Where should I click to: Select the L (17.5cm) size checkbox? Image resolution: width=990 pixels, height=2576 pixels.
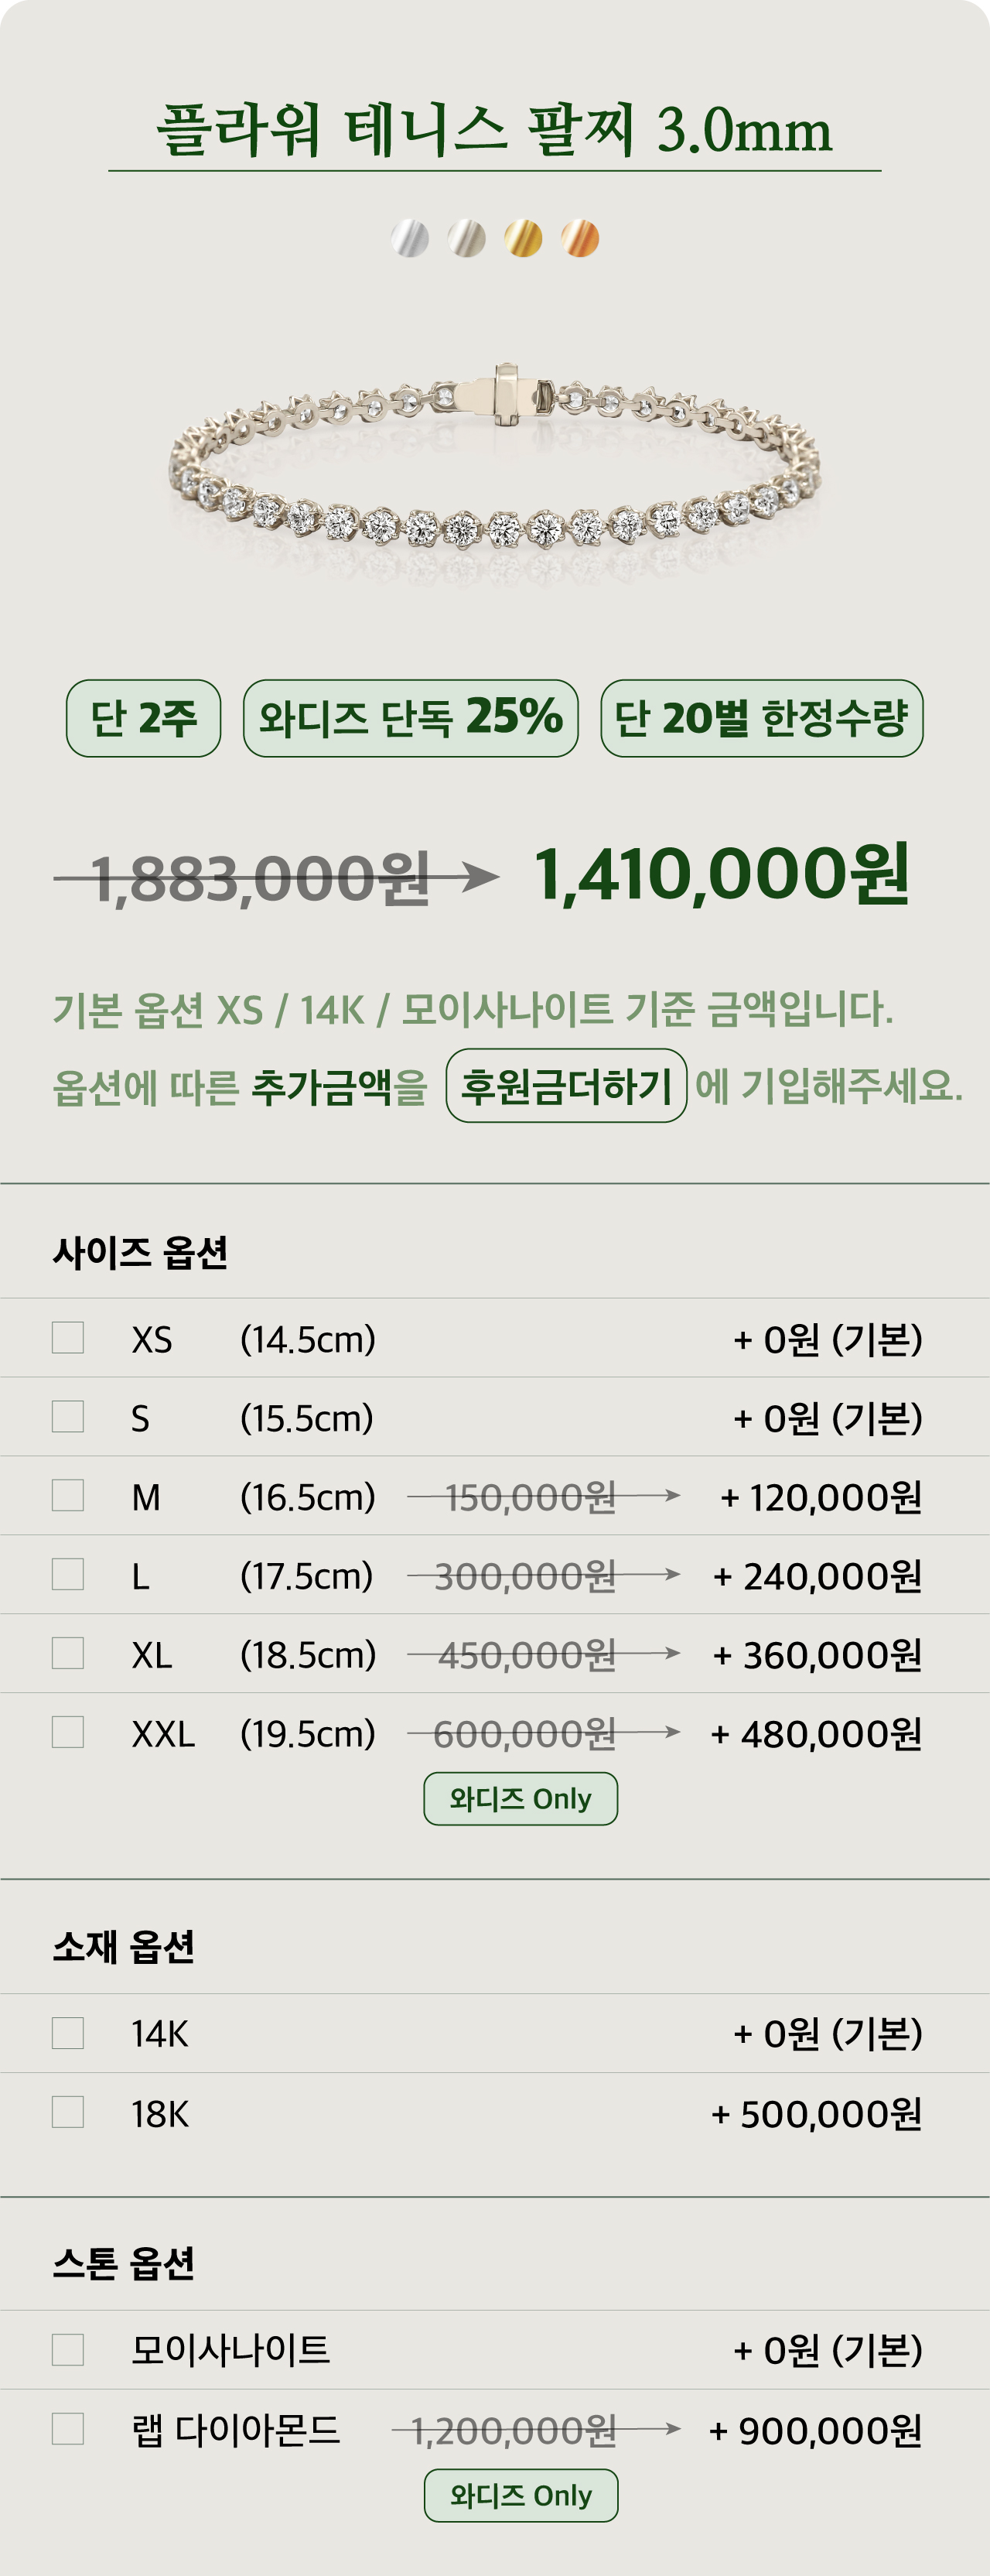click(68, 1575)
